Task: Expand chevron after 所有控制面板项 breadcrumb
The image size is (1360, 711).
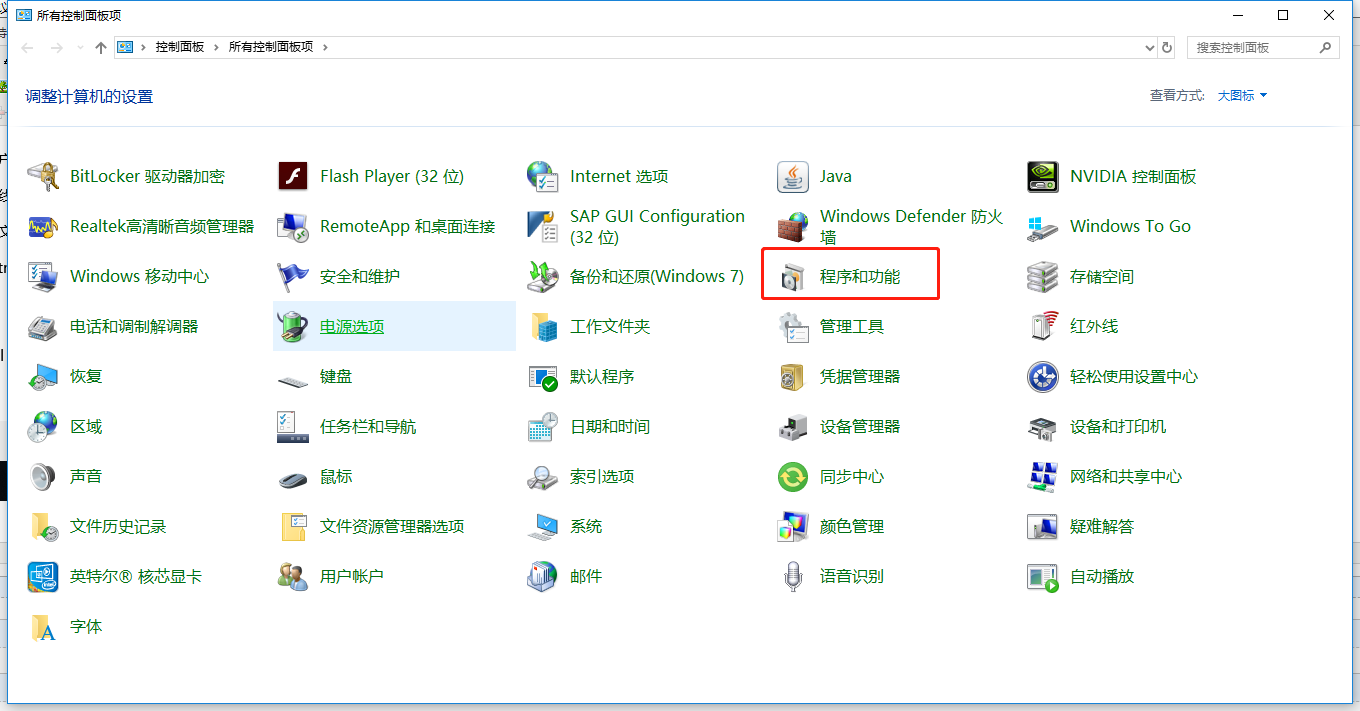Action: tap(325, 47)
